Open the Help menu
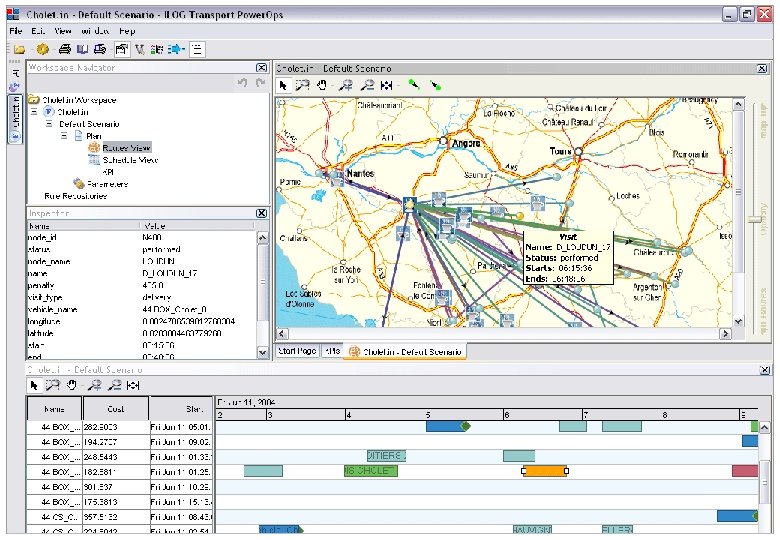The width and height of the screenshot is (780, 540). [127, 31]
